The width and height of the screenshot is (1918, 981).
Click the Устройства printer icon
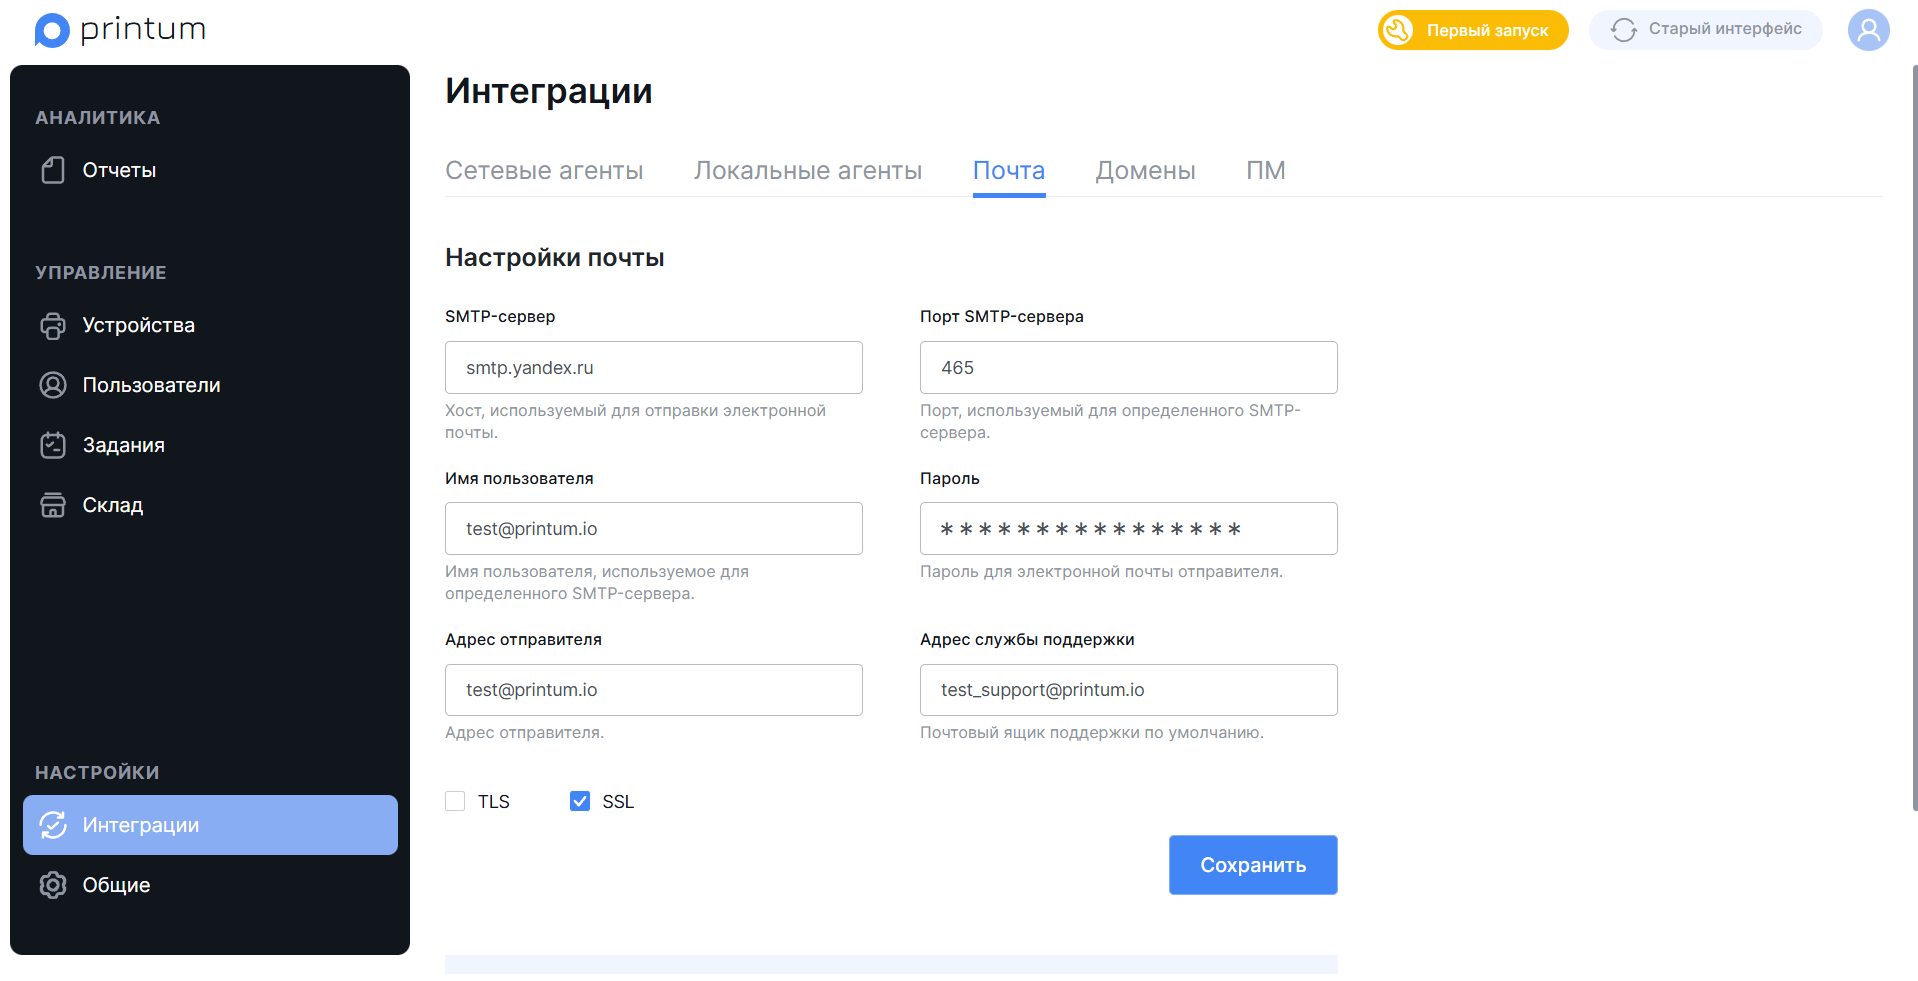53,325
